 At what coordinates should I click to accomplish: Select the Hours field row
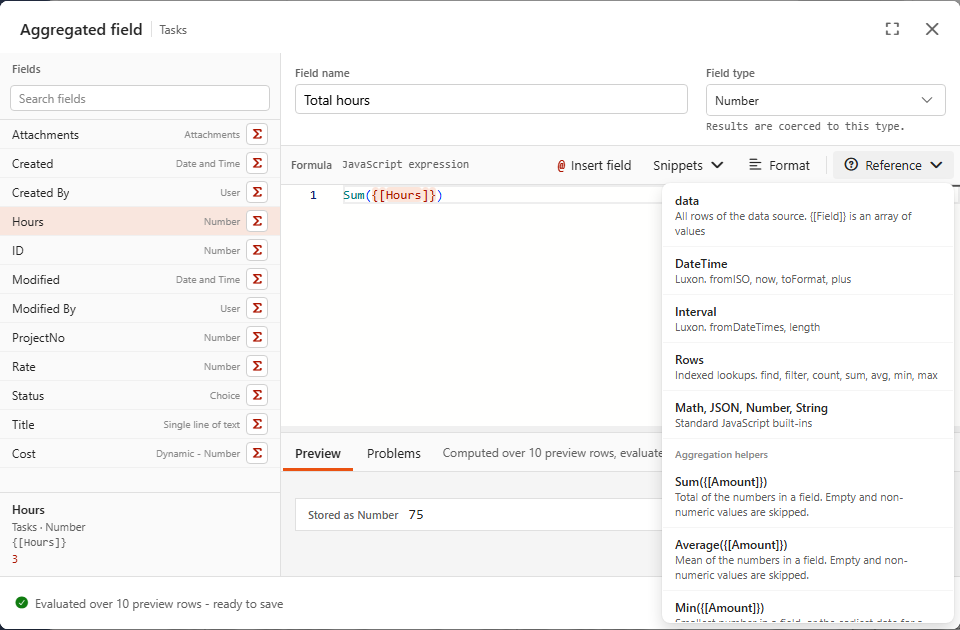click(x=140, y=221)
